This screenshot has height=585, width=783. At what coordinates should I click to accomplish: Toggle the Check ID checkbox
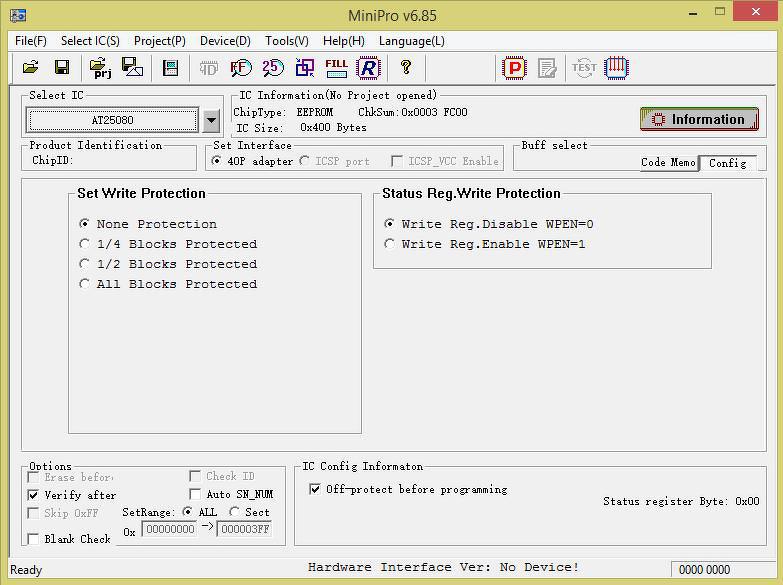coord(195,476)
